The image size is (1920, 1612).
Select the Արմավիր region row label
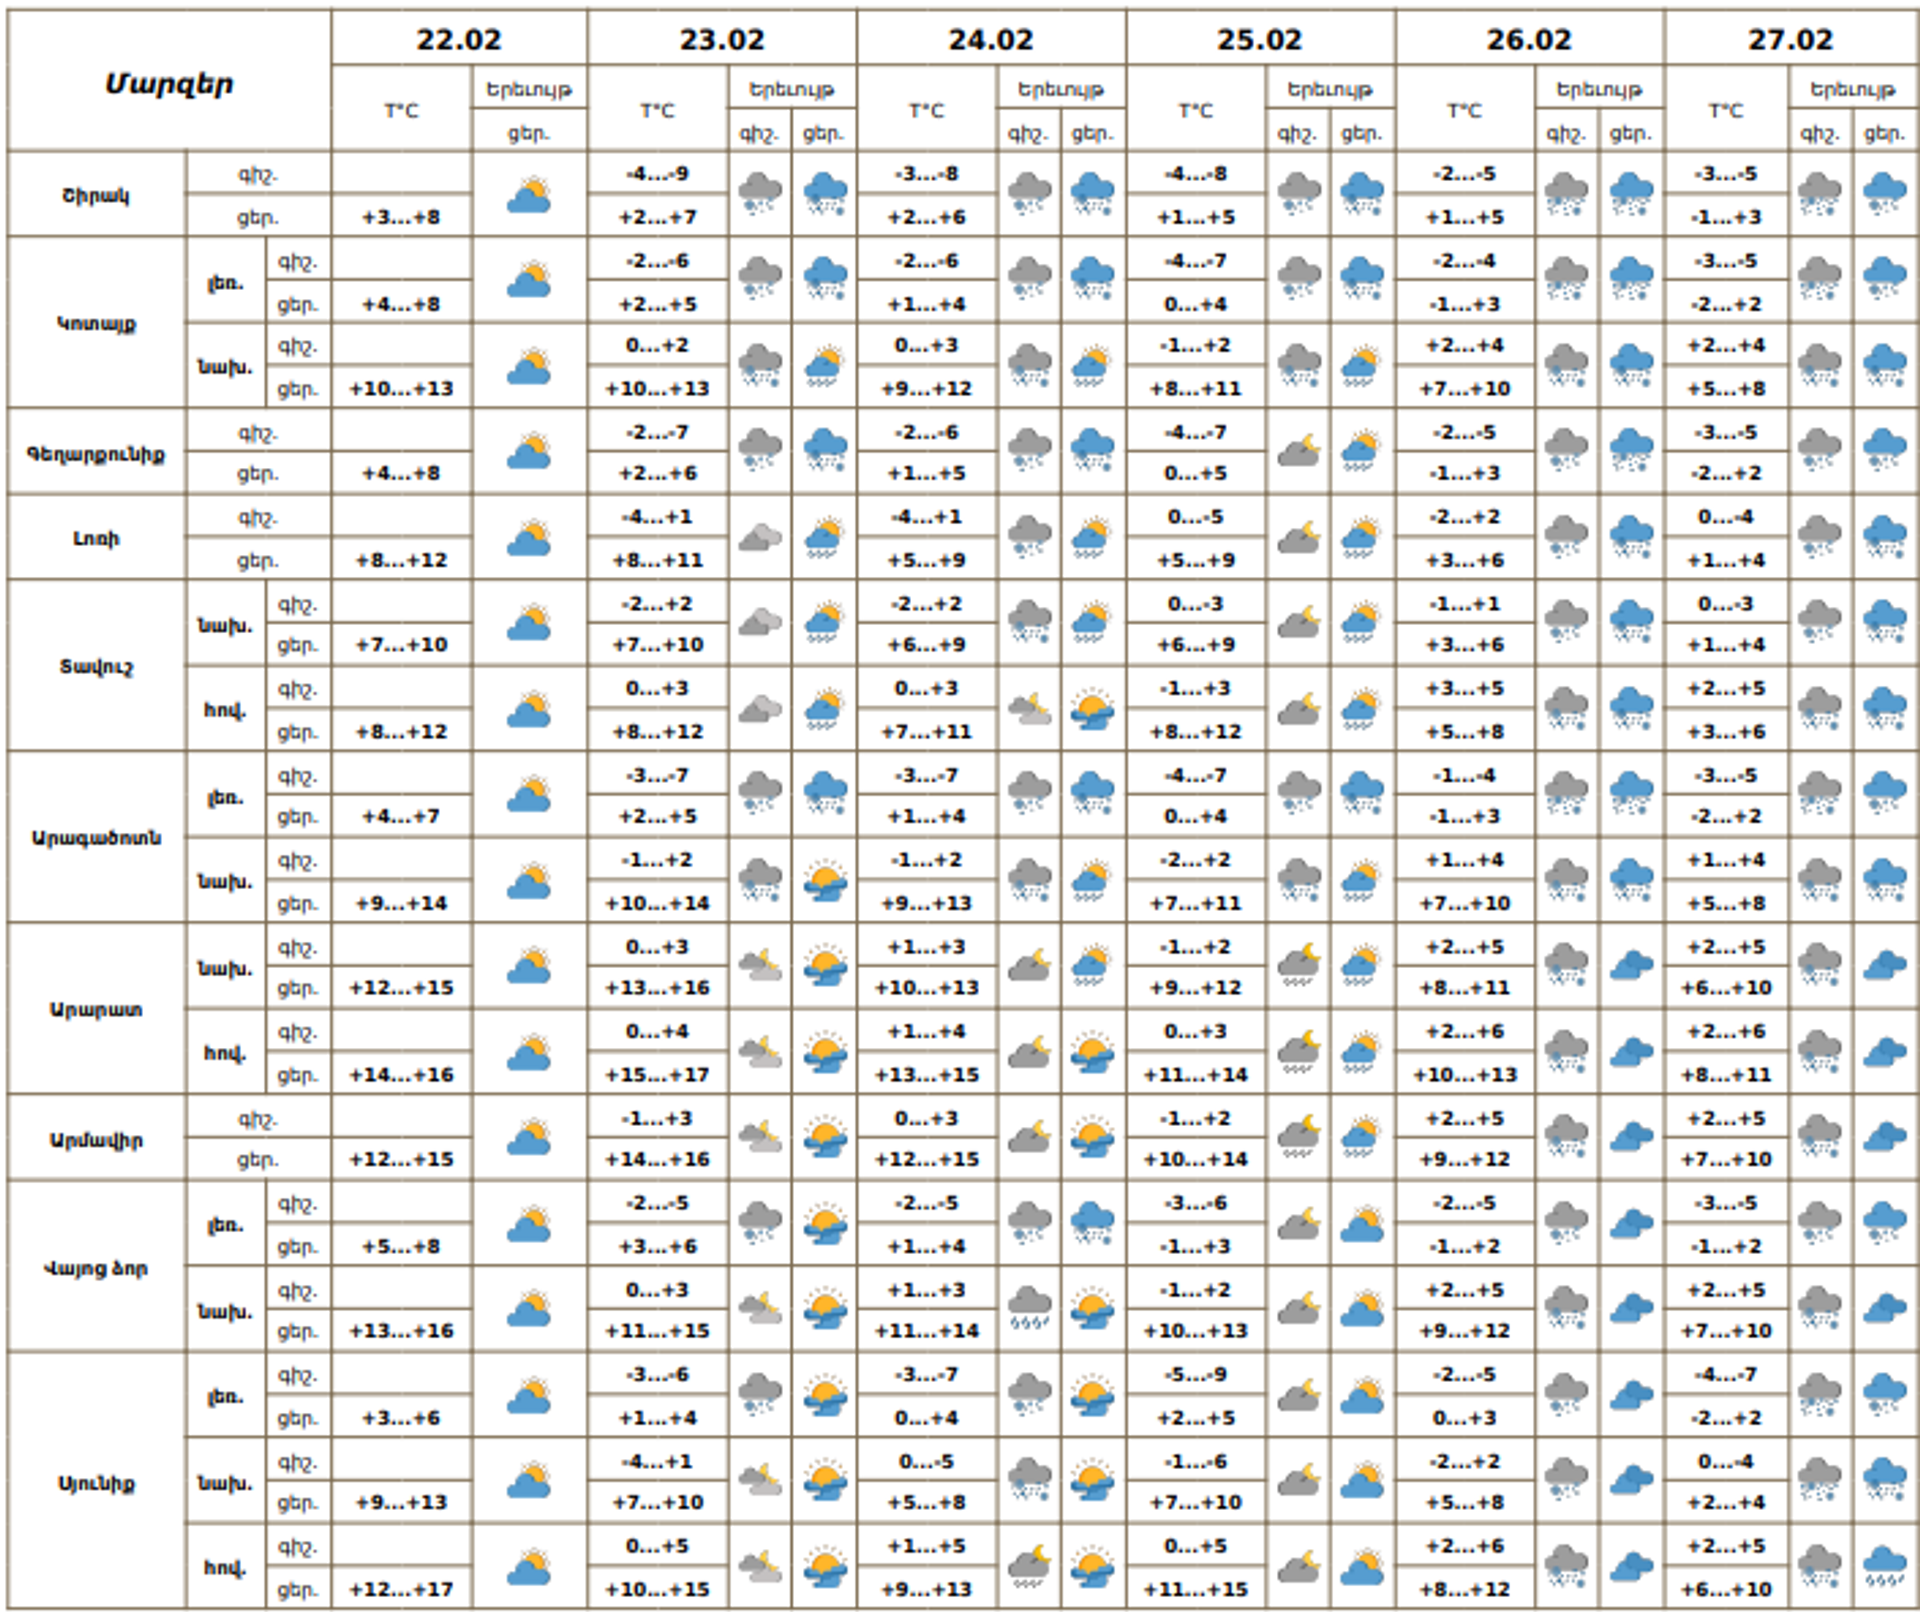pos(96,1139)
